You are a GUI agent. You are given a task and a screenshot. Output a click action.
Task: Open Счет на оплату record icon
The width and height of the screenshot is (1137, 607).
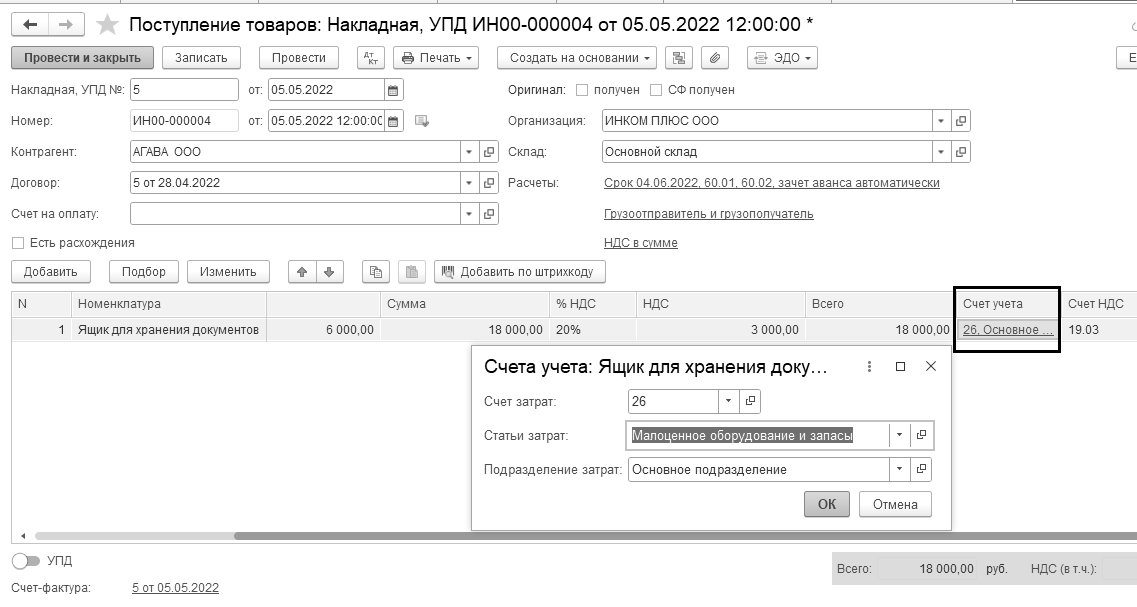click(x=489, y=214)
